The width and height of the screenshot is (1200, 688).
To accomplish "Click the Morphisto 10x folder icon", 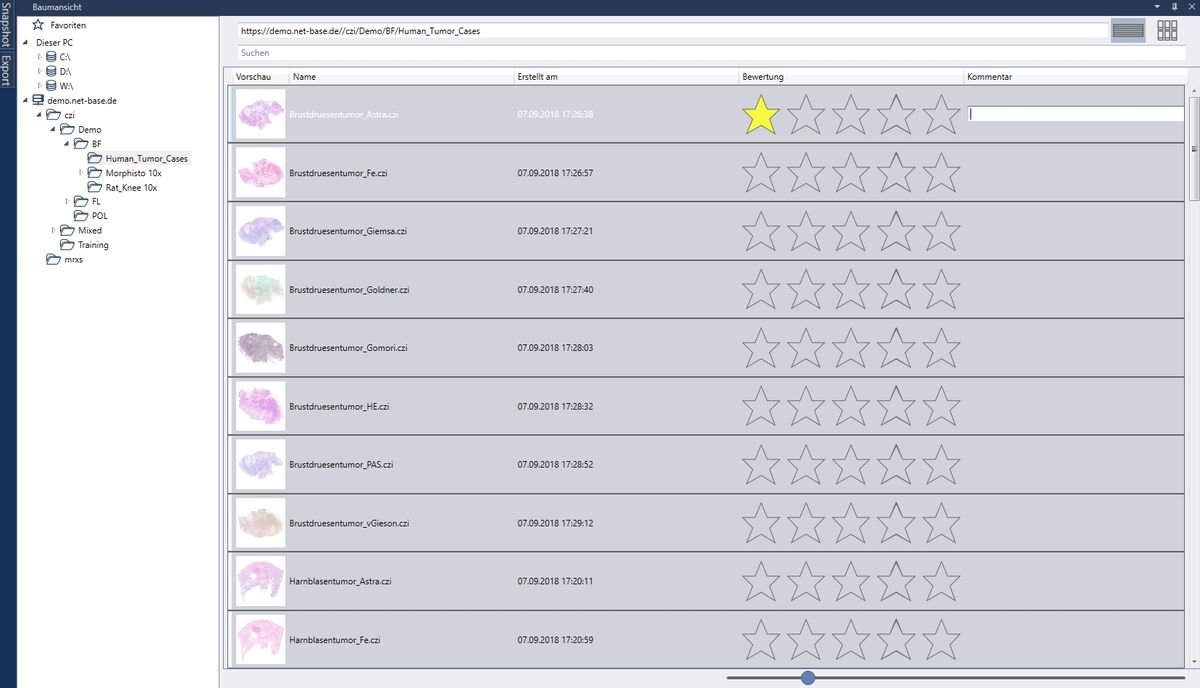I will click(96, 173).
